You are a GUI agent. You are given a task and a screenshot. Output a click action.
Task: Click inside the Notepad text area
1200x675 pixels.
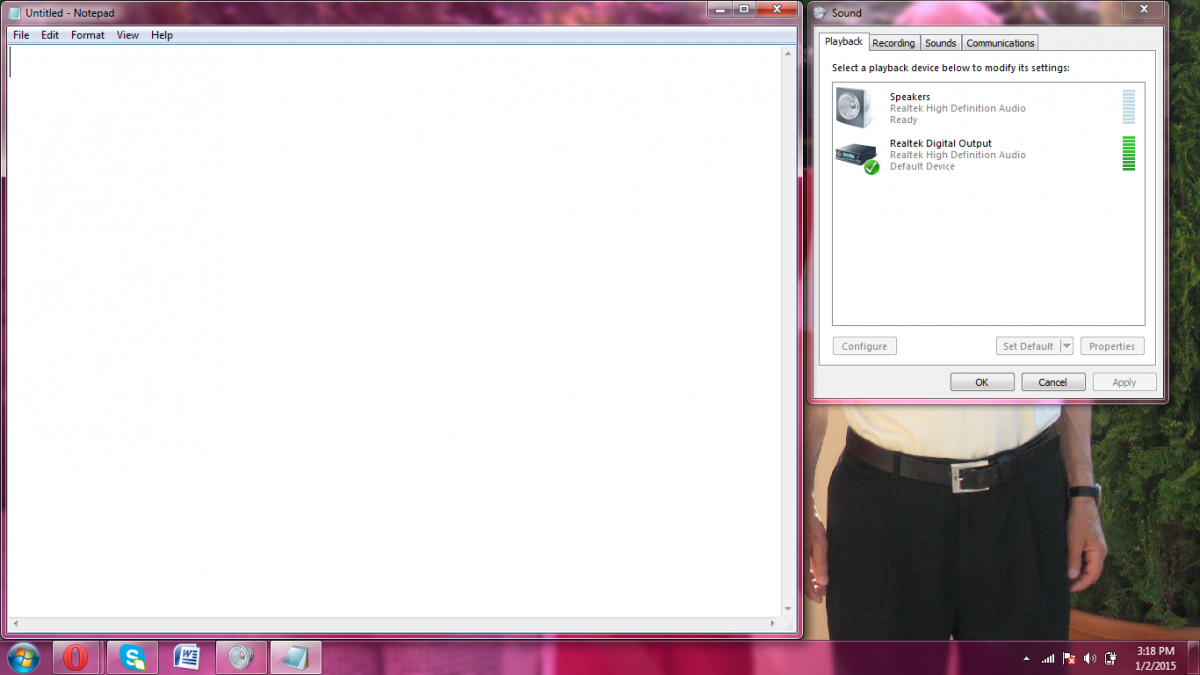[395, 330]
